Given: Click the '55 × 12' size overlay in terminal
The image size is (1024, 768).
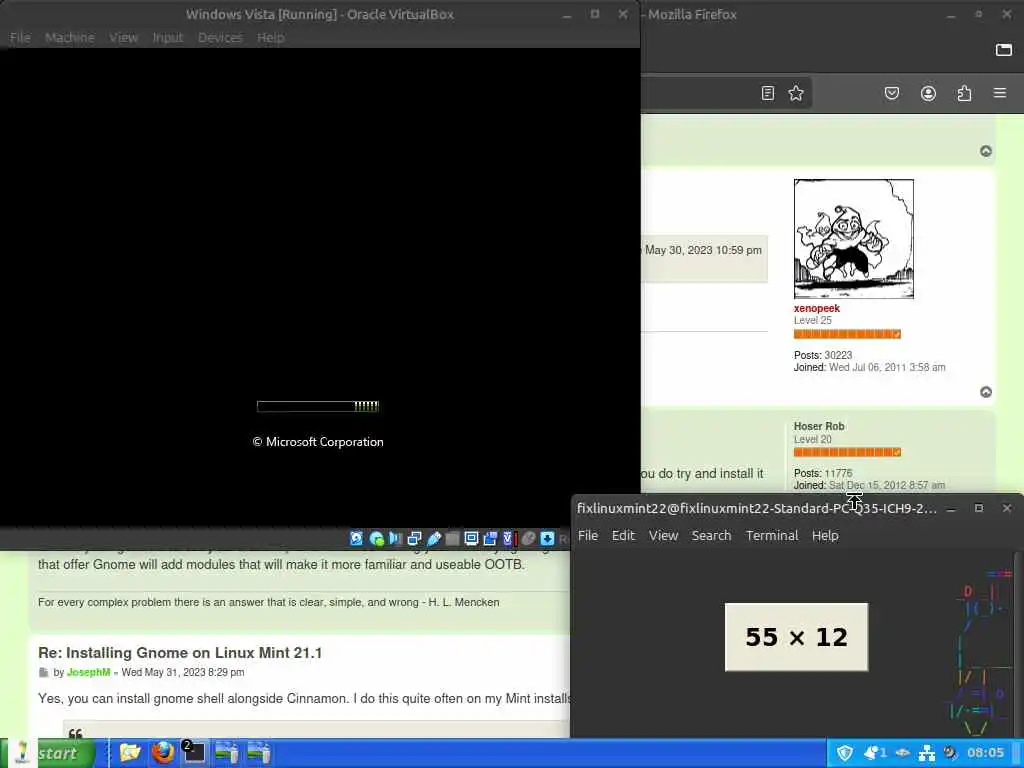Looking at the screenshot, I should (796, 637).
